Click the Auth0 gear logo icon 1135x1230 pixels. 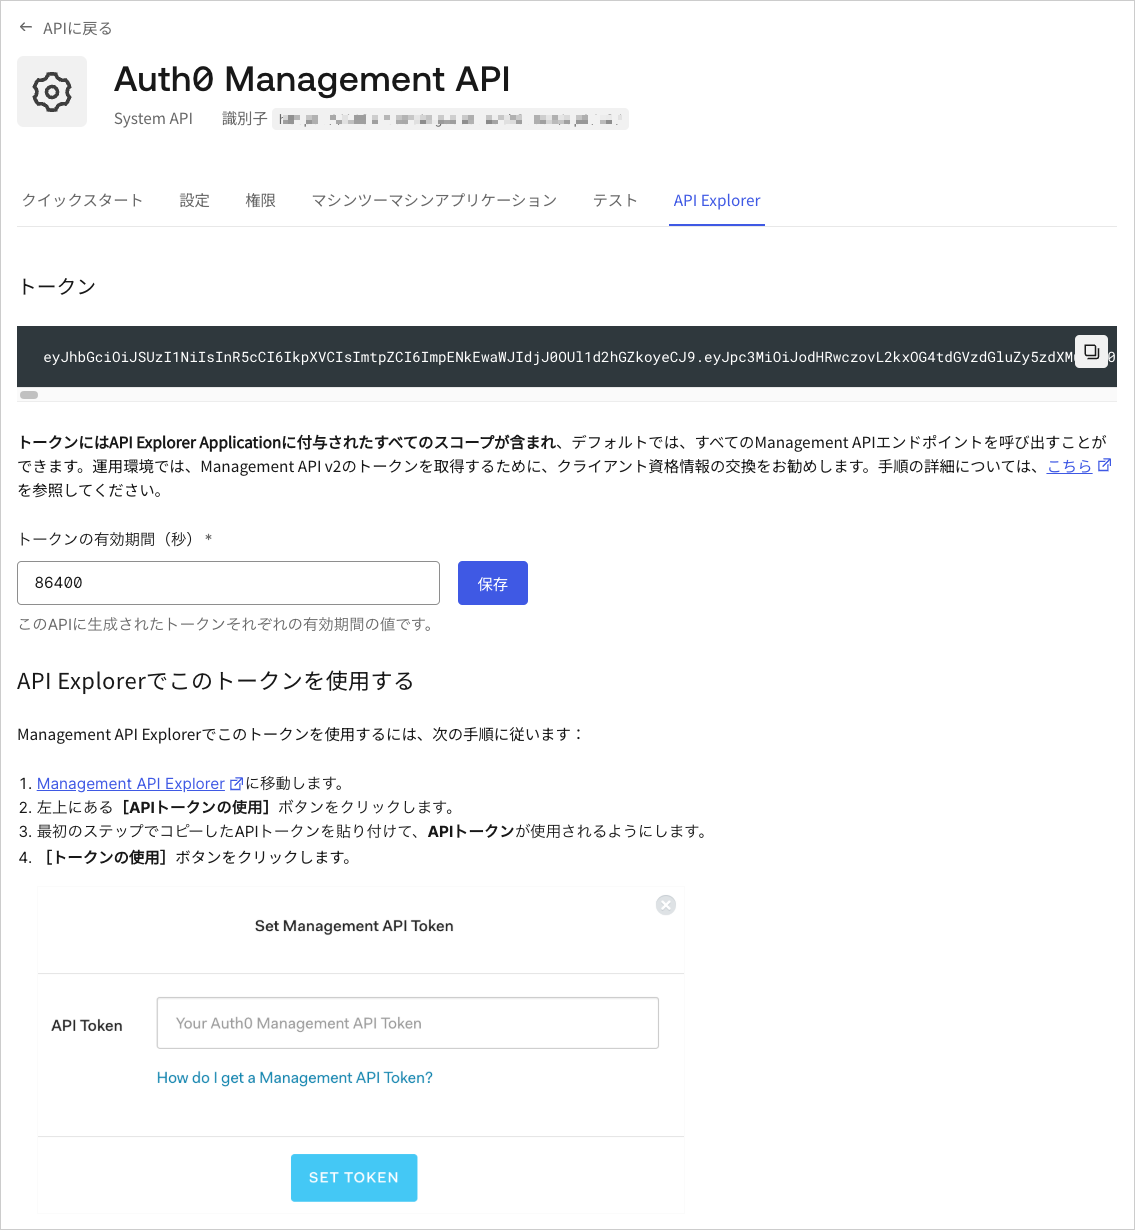click(52, 91)
